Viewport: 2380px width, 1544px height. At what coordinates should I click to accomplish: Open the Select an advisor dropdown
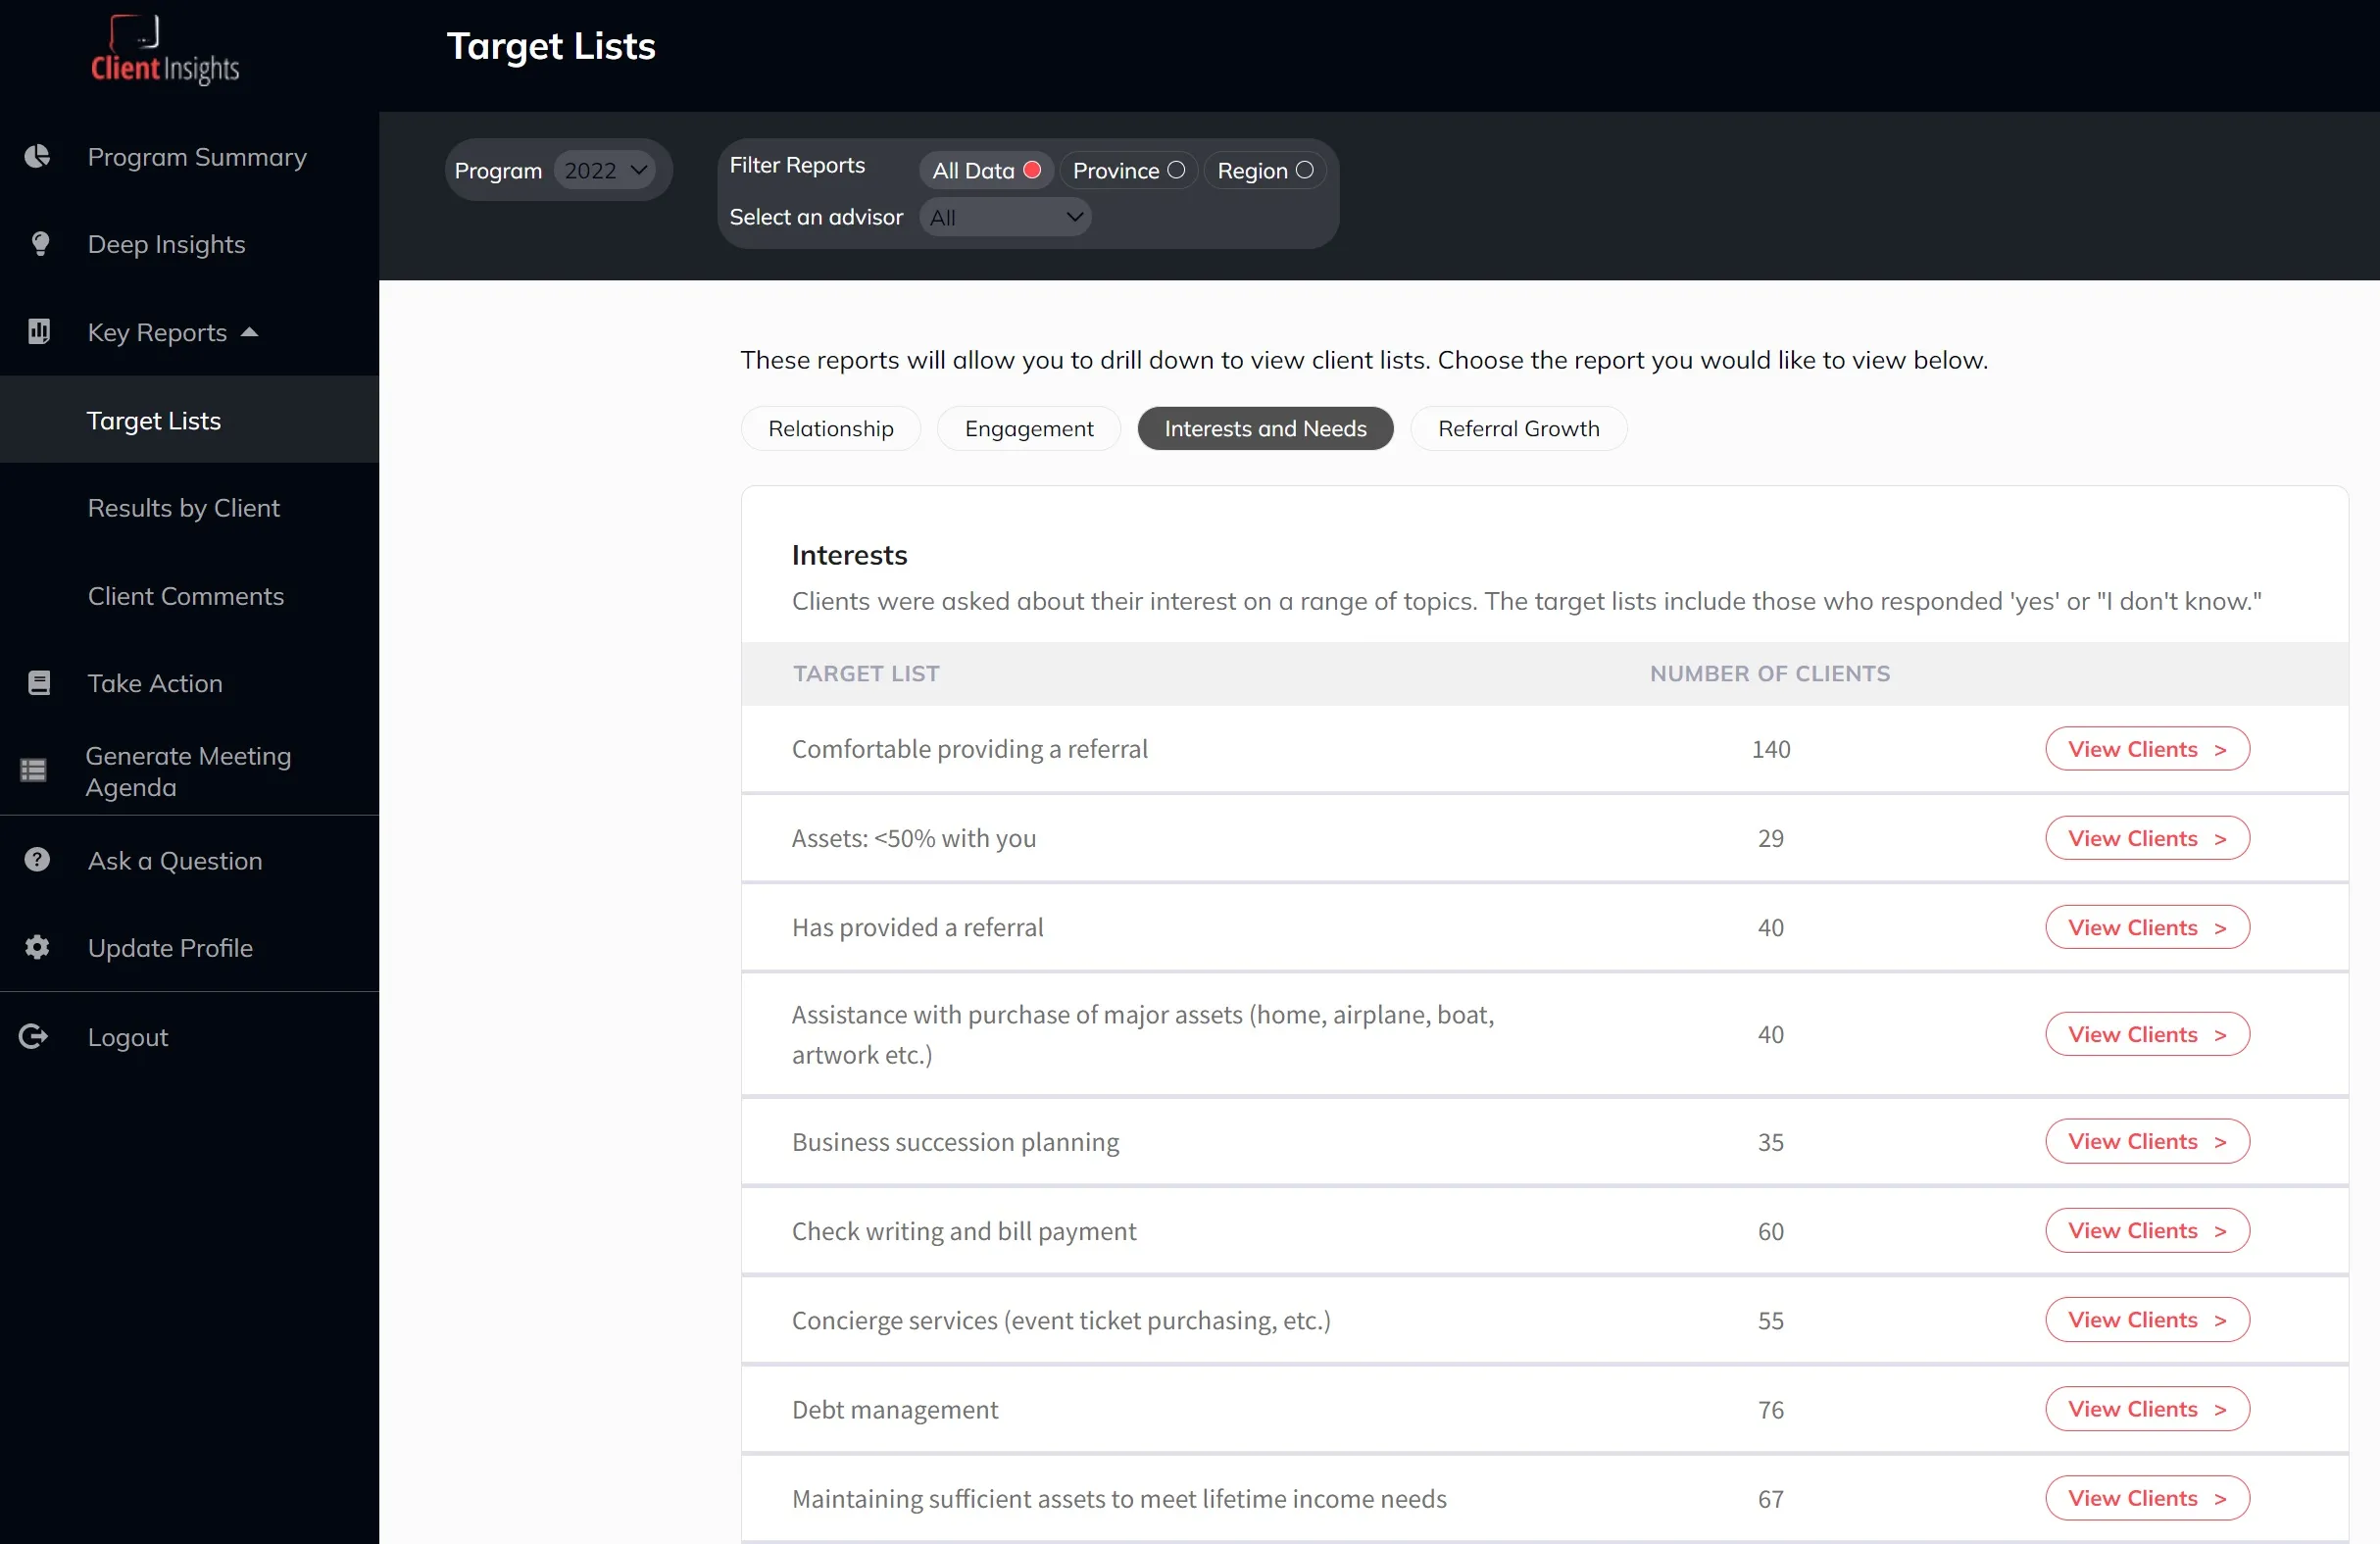point(1005,217)
